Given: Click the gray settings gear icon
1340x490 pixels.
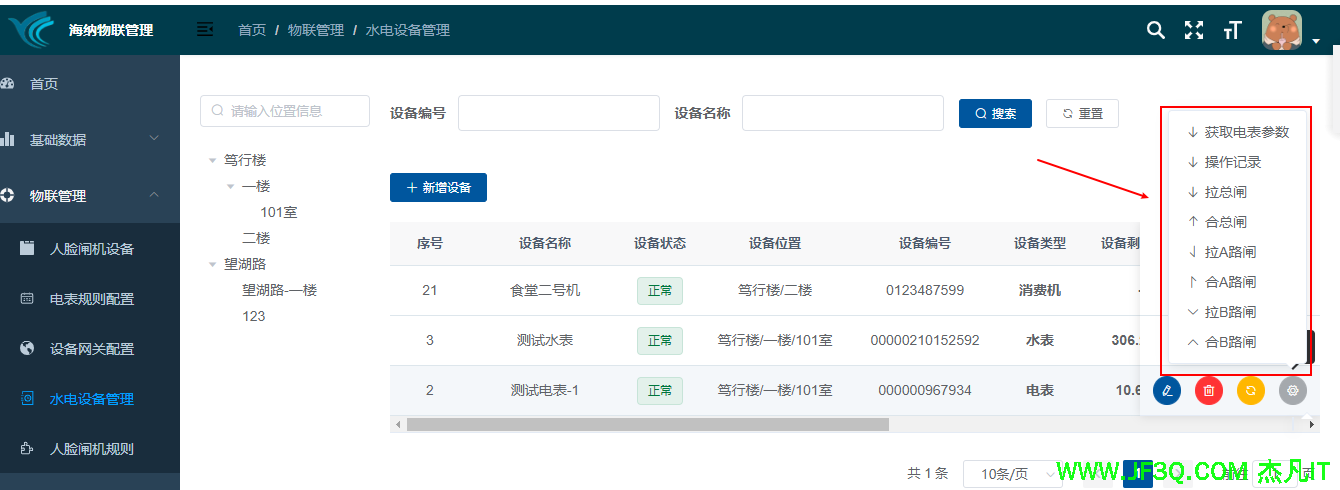Looking at the screenshot, I should pos(1293,391).
